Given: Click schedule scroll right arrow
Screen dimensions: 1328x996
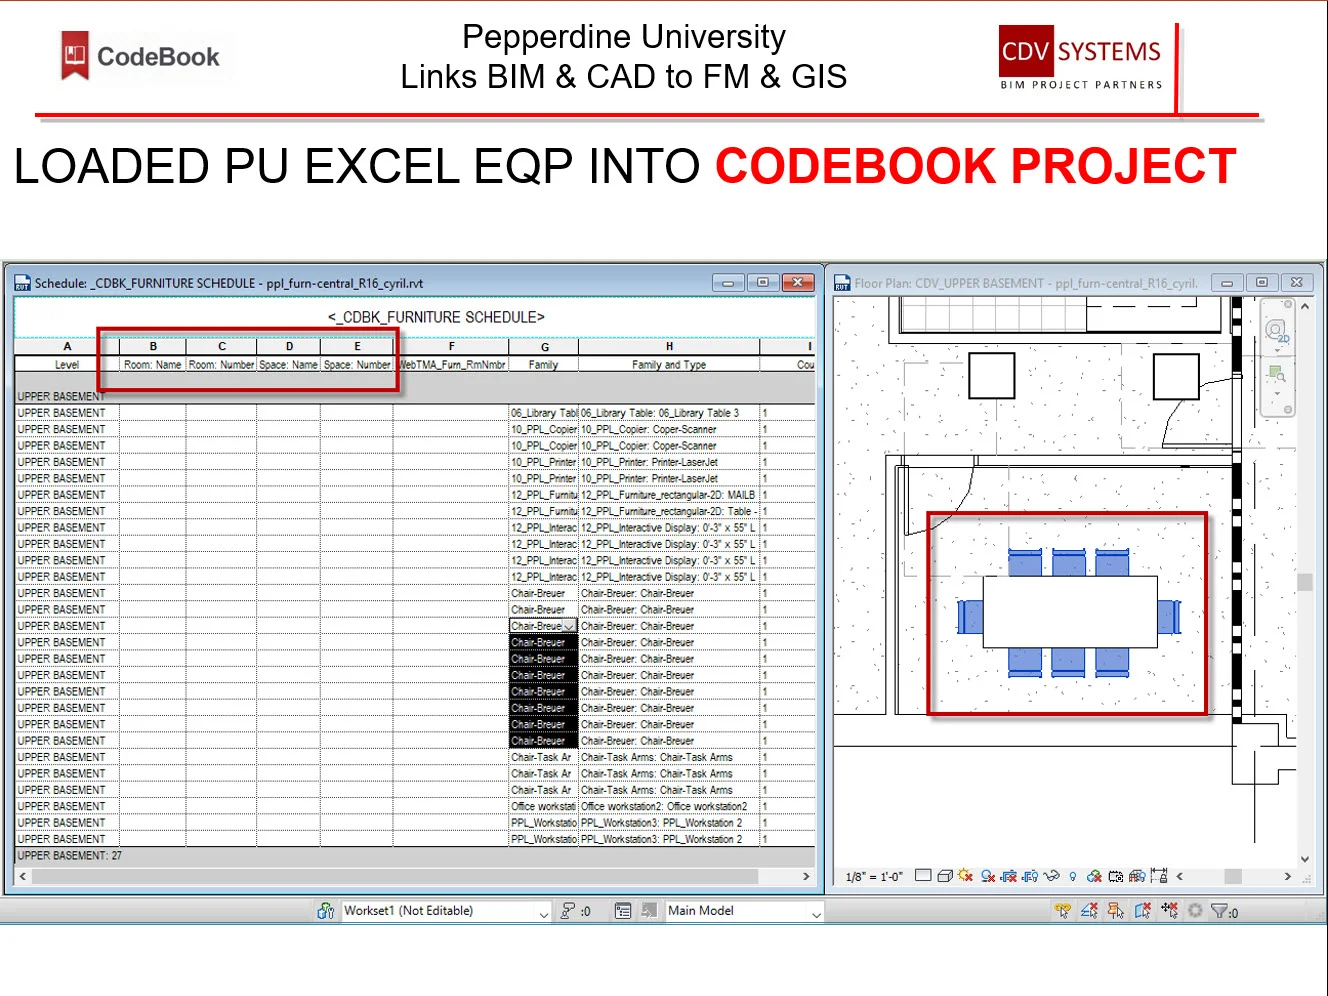Looking at the screenshot, I should 806,876.
